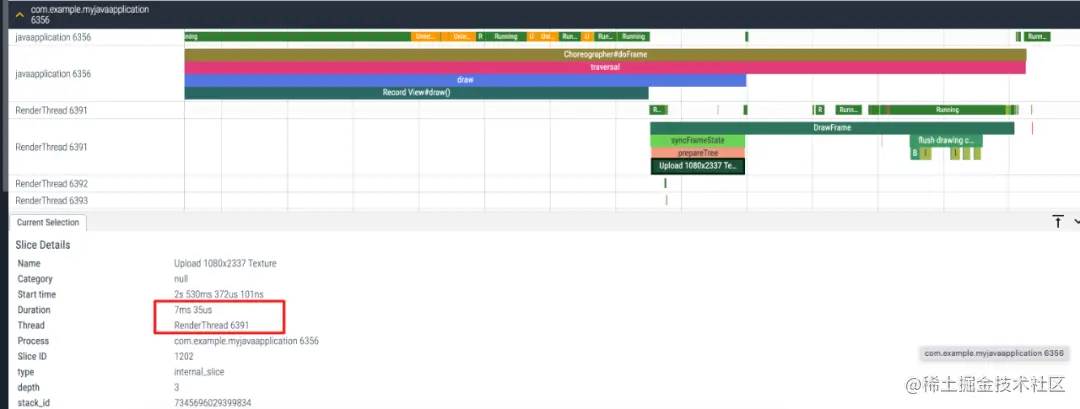The image size is (1080, 409).
Task: Click the Slice ID row label
Action: (32, 357)
